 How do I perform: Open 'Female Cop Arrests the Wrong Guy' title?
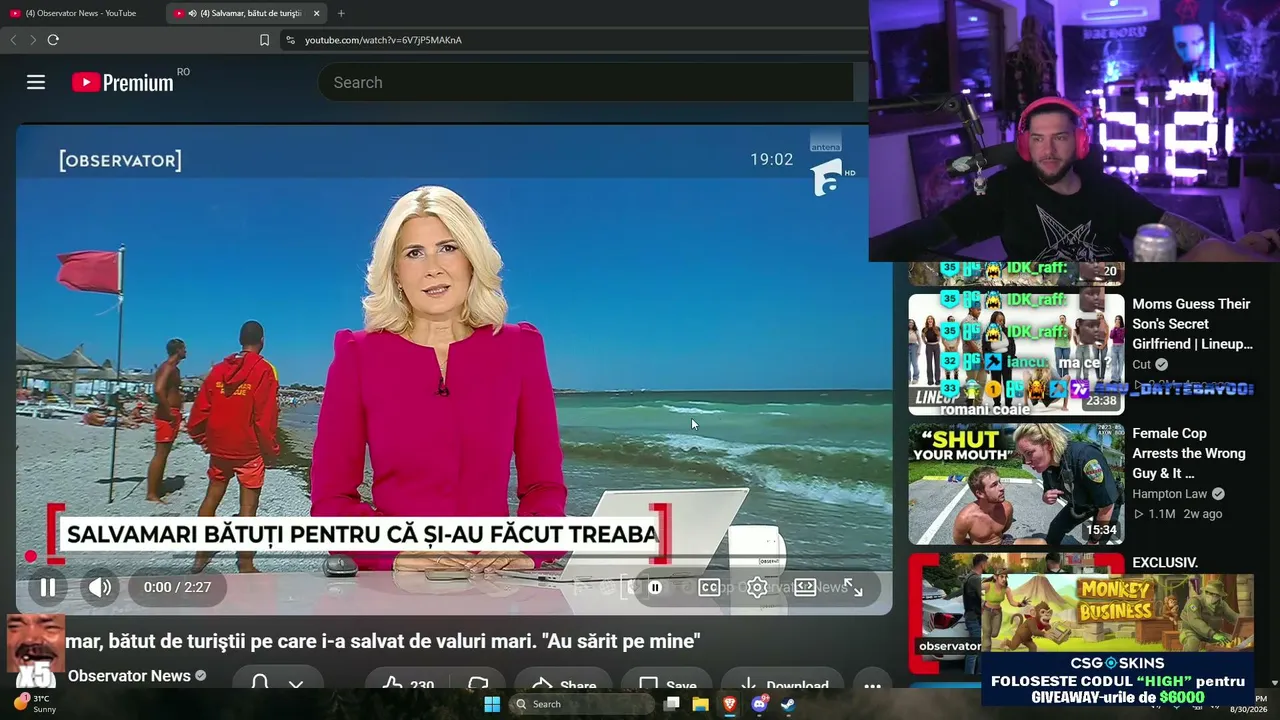coord(1189,453)
